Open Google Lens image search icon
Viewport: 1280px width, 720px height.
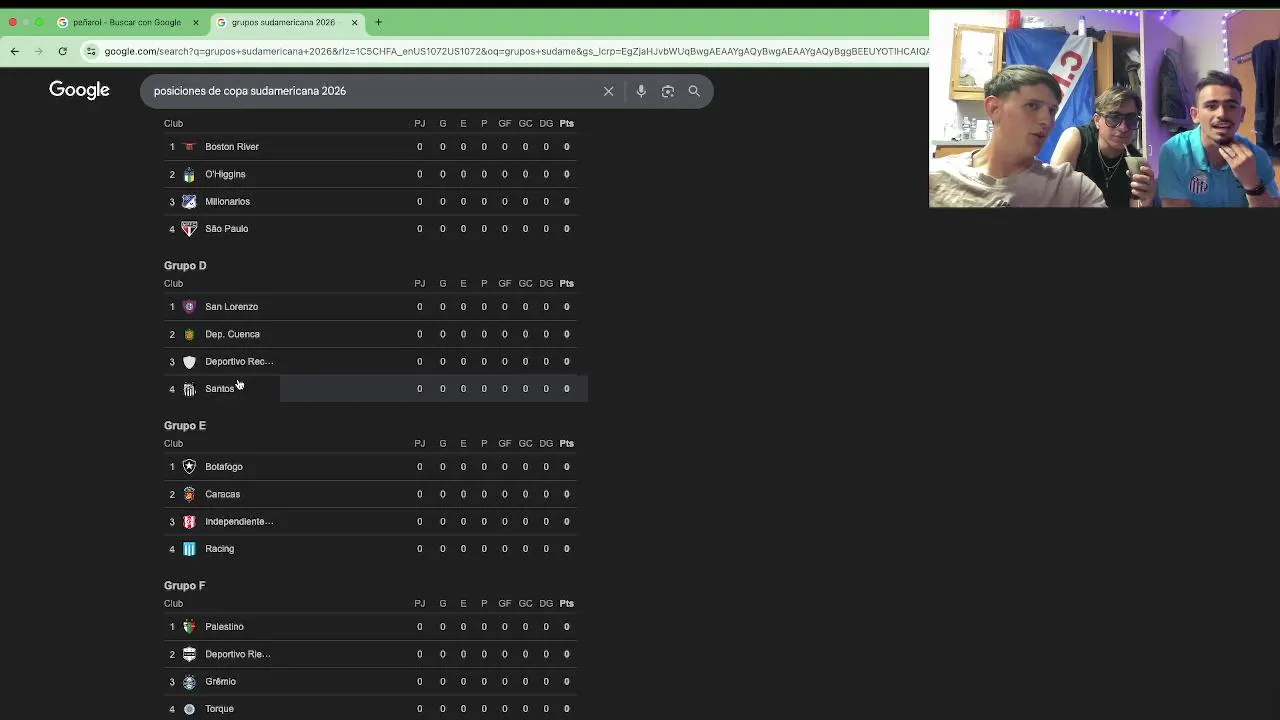pos(668,91)
